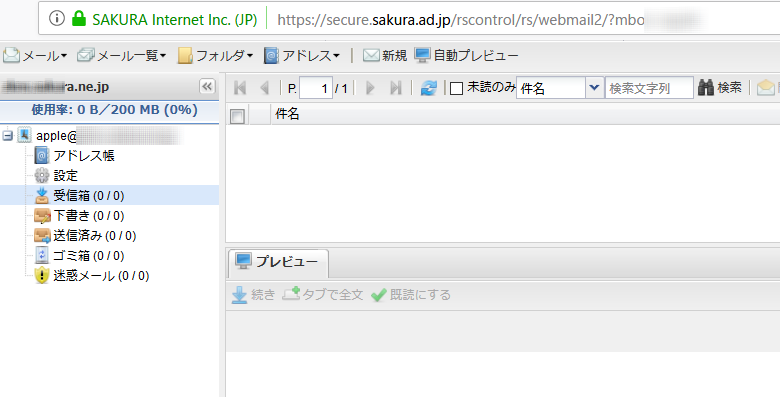
Task: Collapse the folder sidebar with double-arrow button
Action: pyautogui.click(x=207, y=87)
